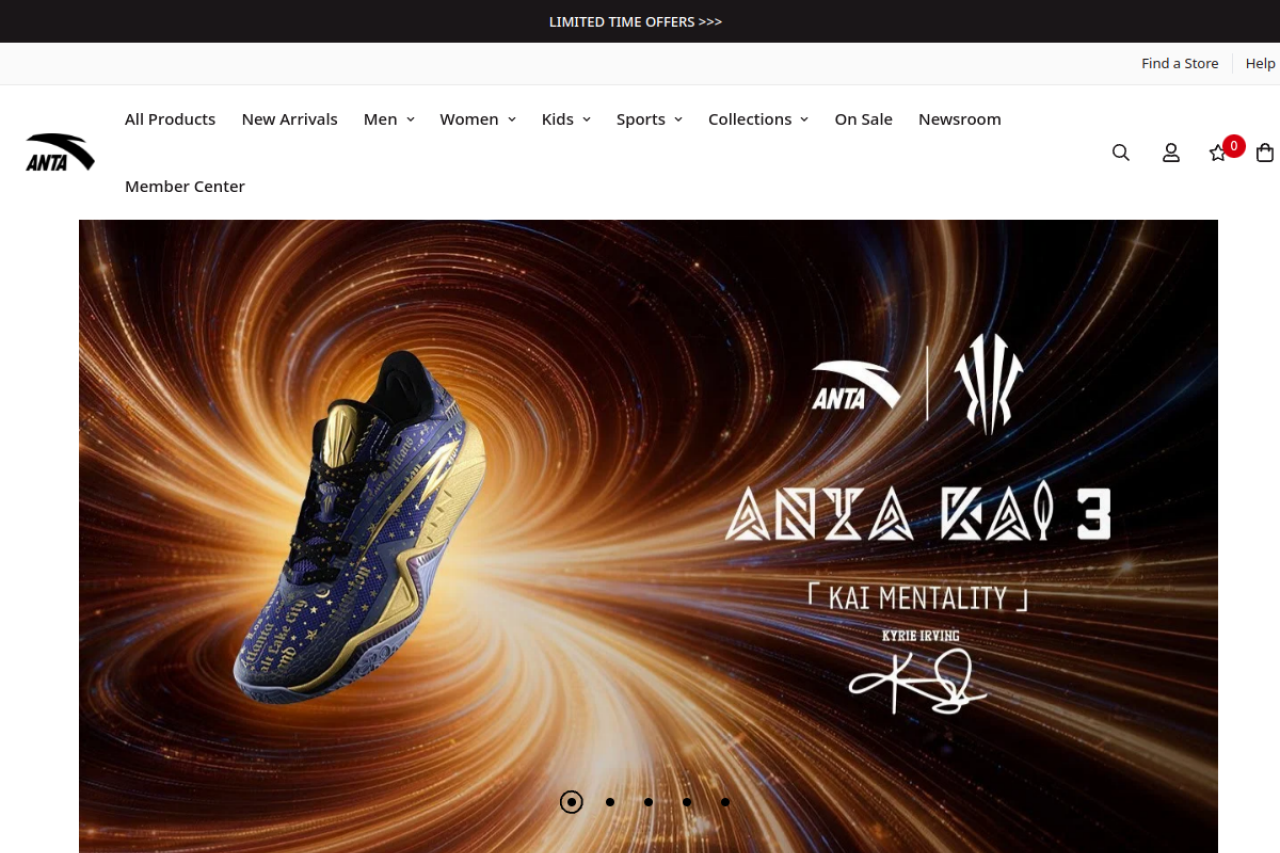The height and width of the screenshot is (853, 1280).
Task: Expand the Sports menu
Action: coord(649,119)
